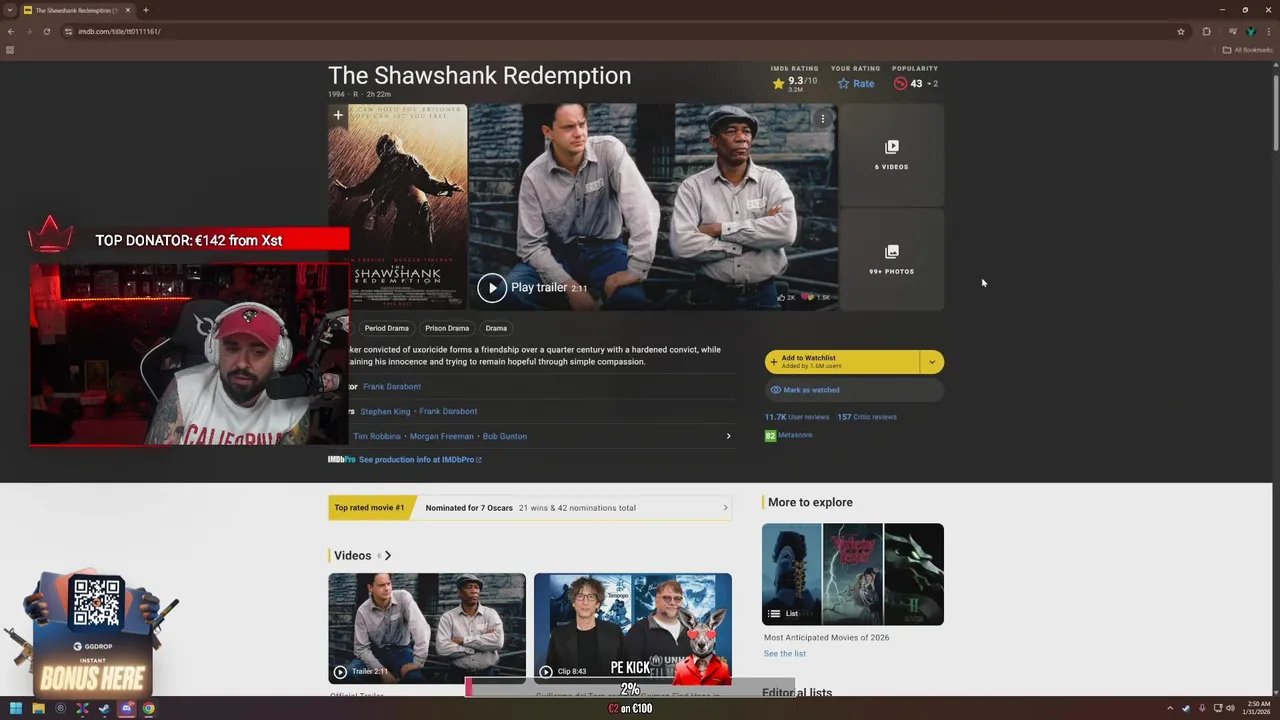Reload the IMDb page
The image size is (1280, 720).
coord(46,31)
